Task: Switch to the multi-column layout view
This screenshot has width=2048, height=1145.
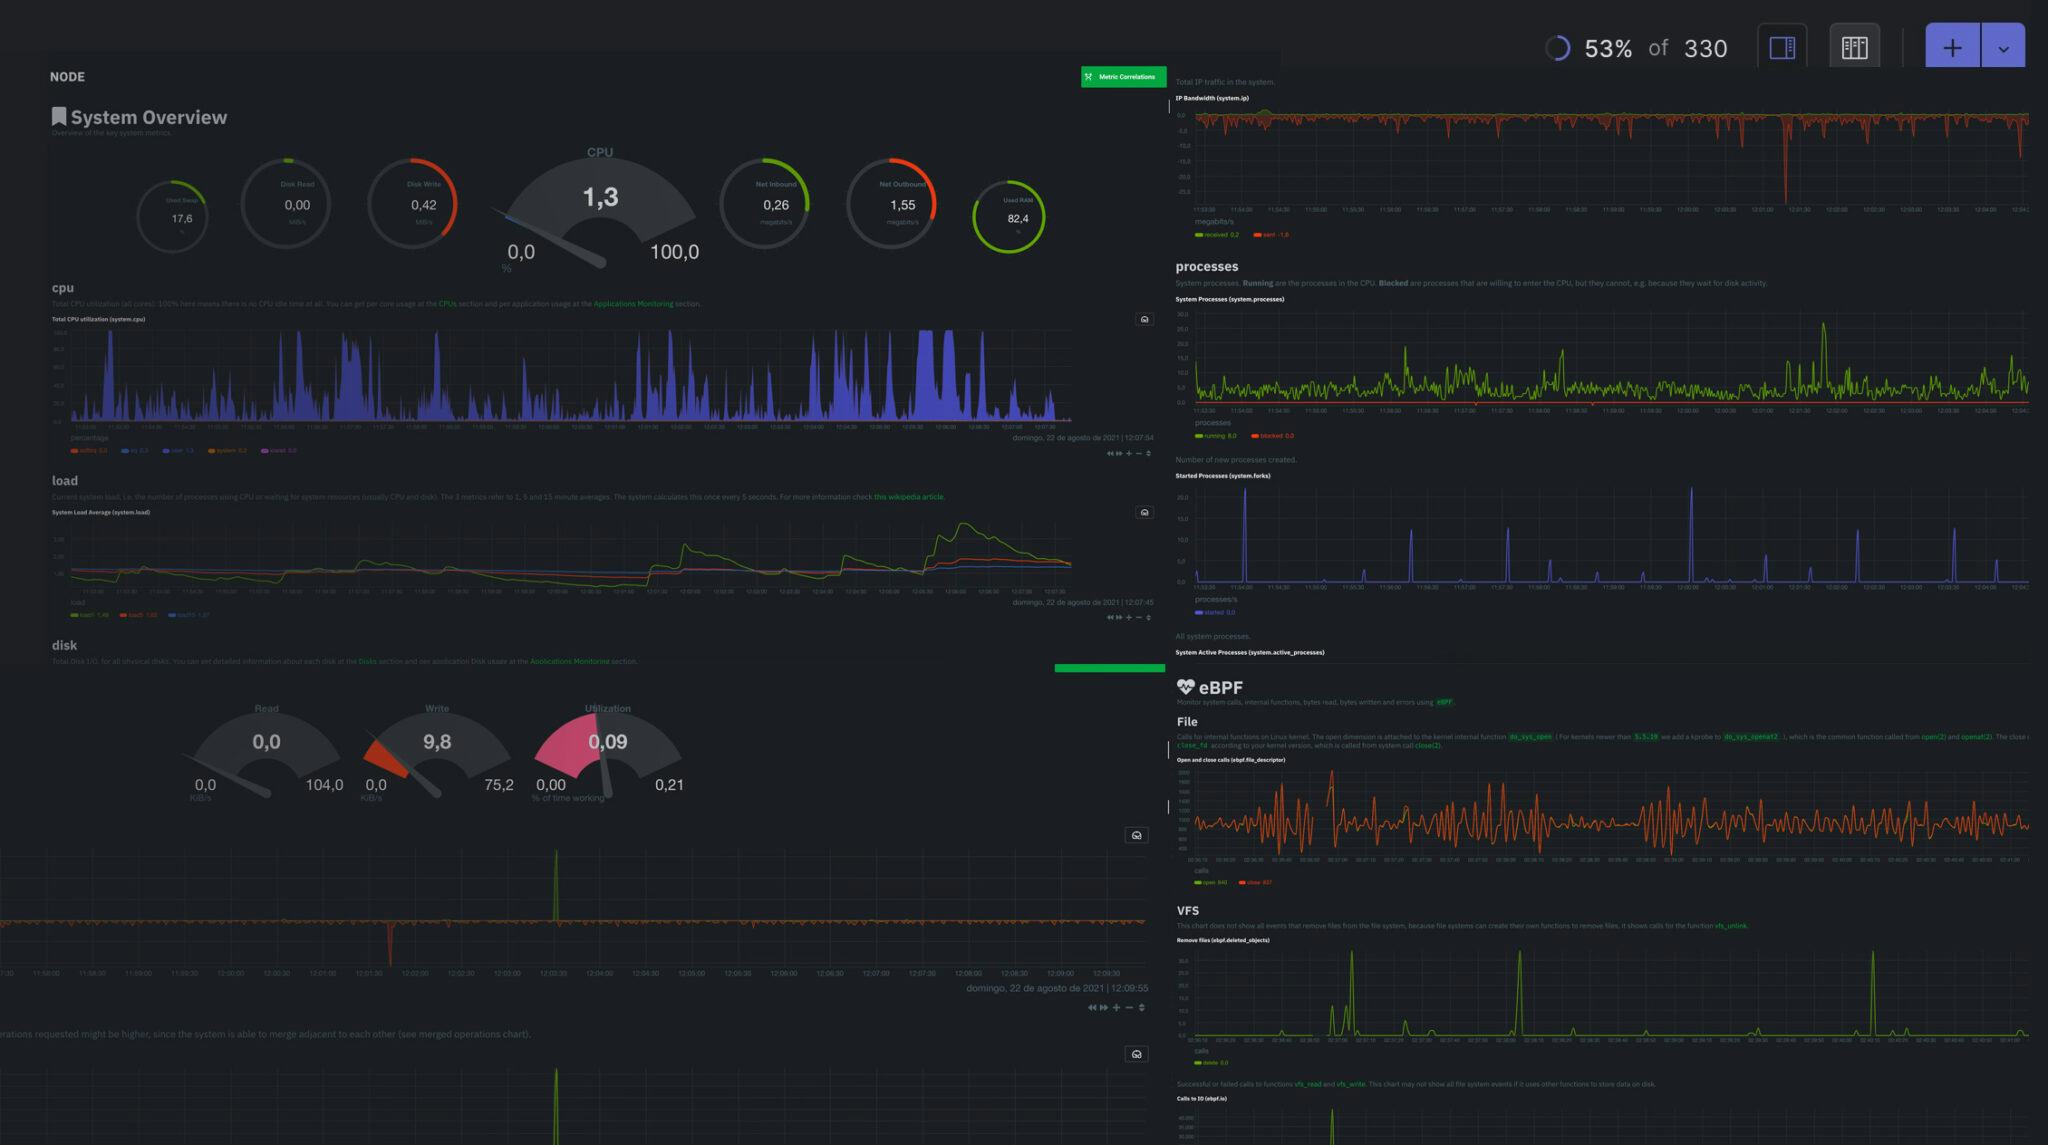Action: [1854, 48]
